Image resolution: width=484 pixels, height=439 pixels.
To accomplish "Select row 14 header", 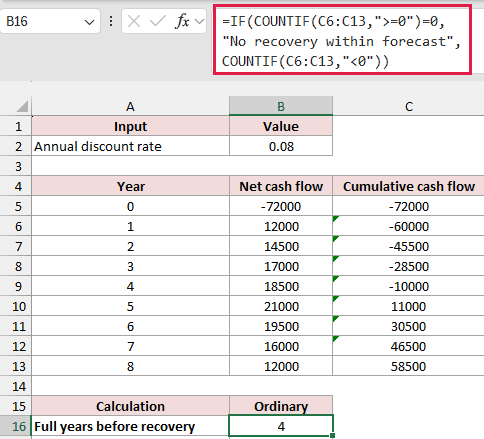I will pos(16,386).
